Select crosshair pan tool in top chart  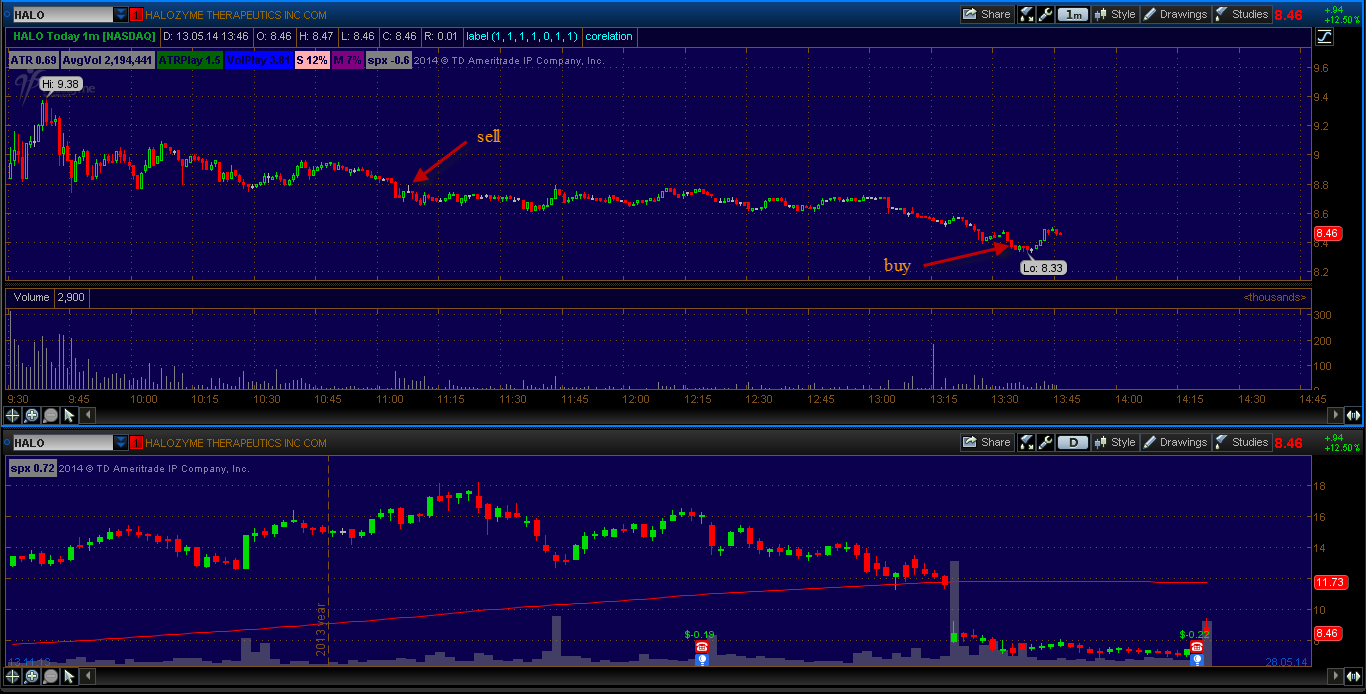pyautogui.click(x=13, y=415)
